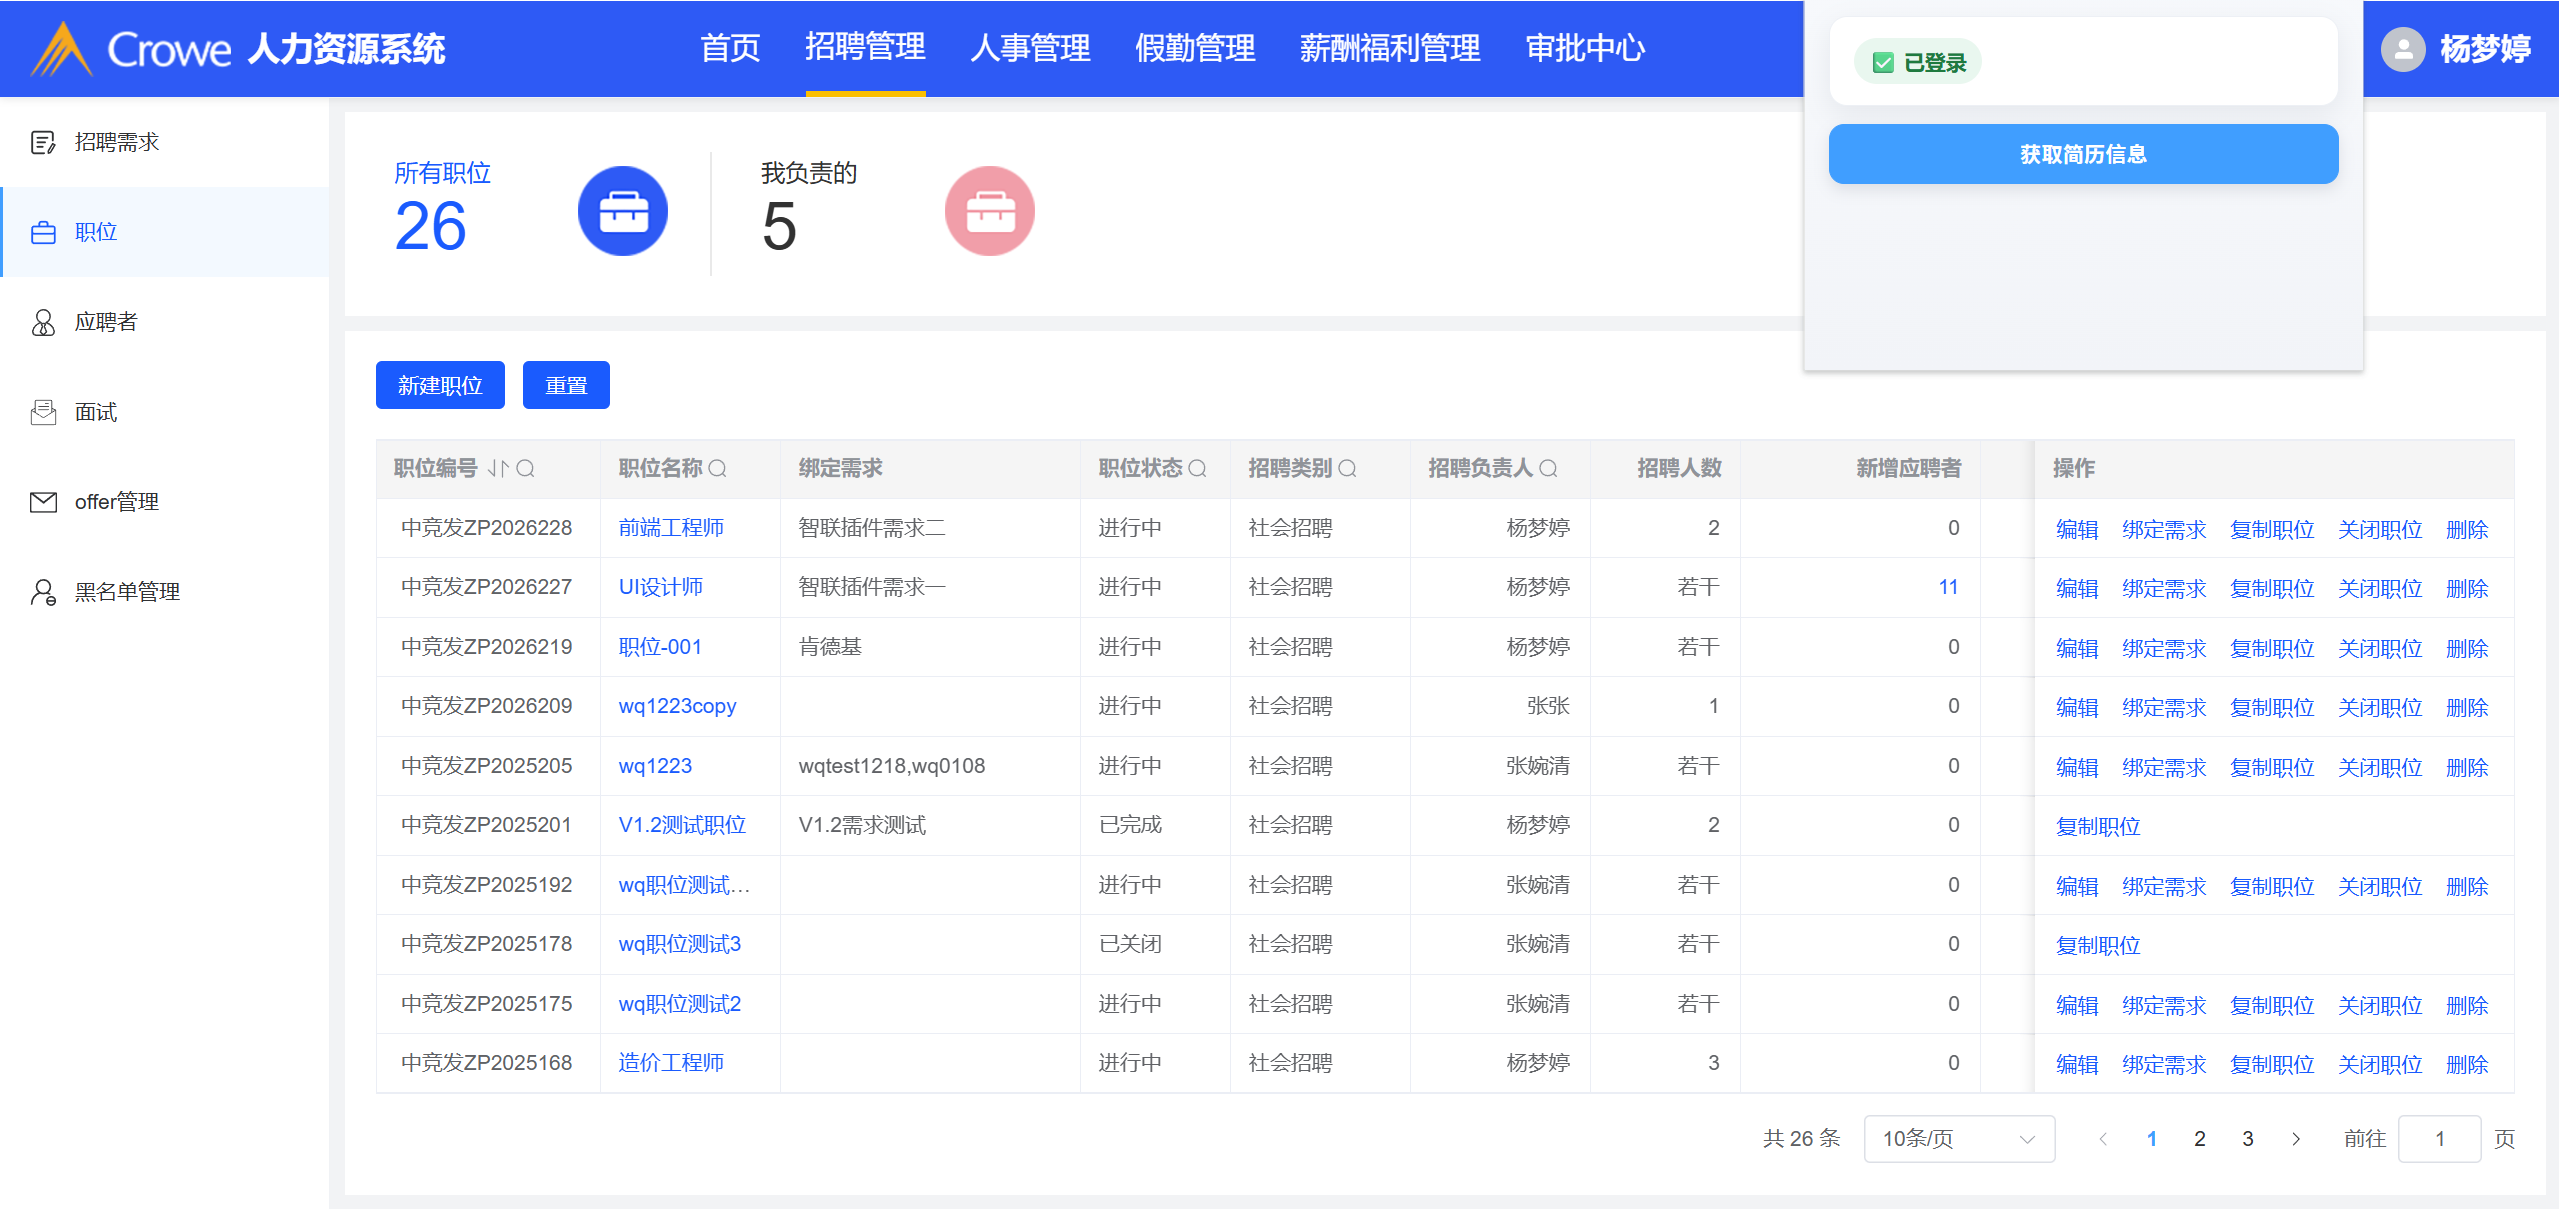2559x1209 pixels.
Task: Go to next page with right chevron
Action: pyautogui.click(x=2296, y=1138)
